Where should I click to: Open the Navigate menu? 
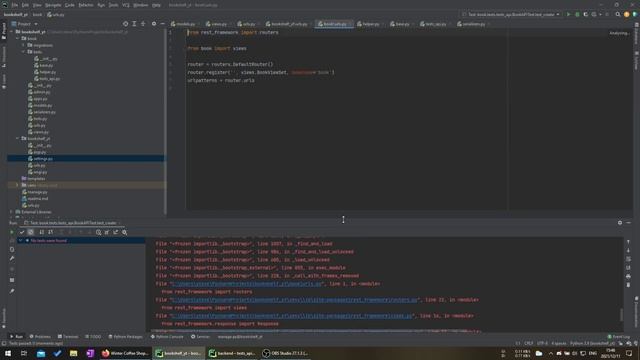pyautogui.click(x=53, y=5)
